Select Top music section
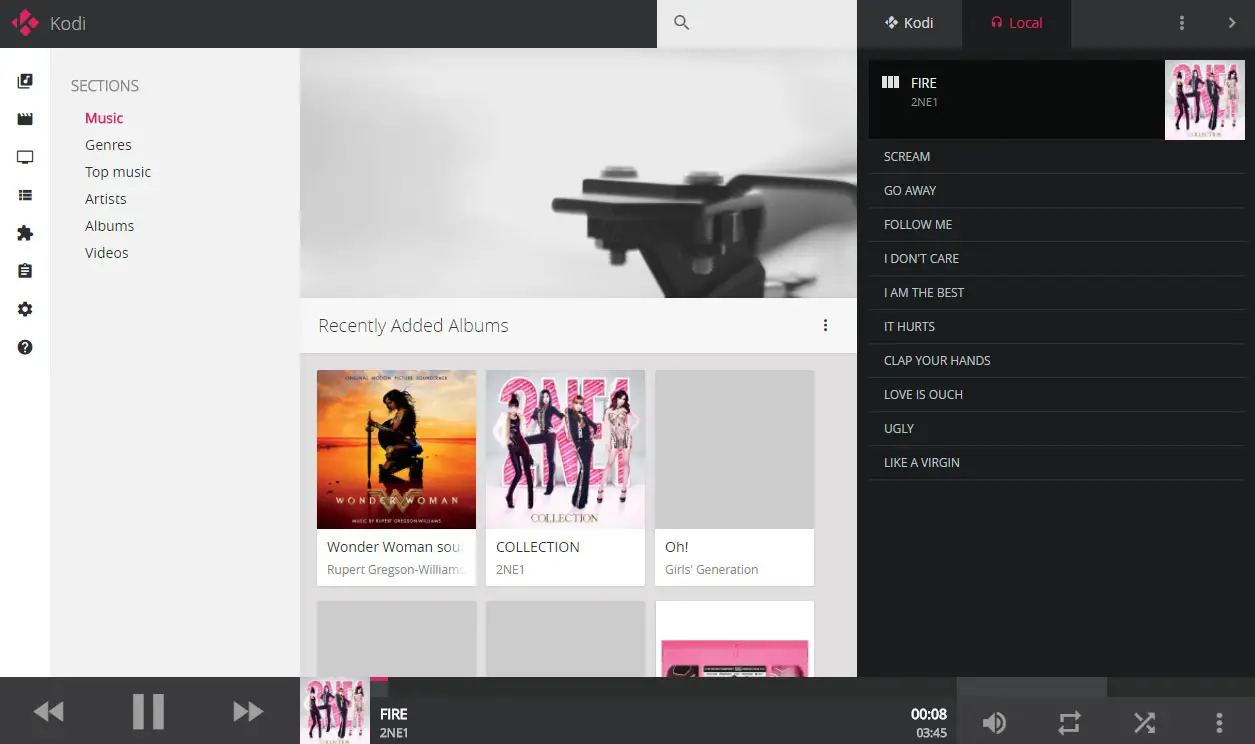Viewport: 1255px width, 744px height. click(118, 172)
